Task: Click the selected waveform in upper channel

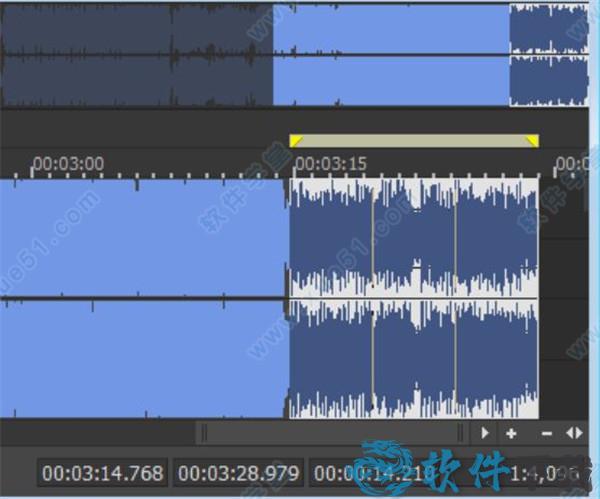Action: click(x=412, y=238)
